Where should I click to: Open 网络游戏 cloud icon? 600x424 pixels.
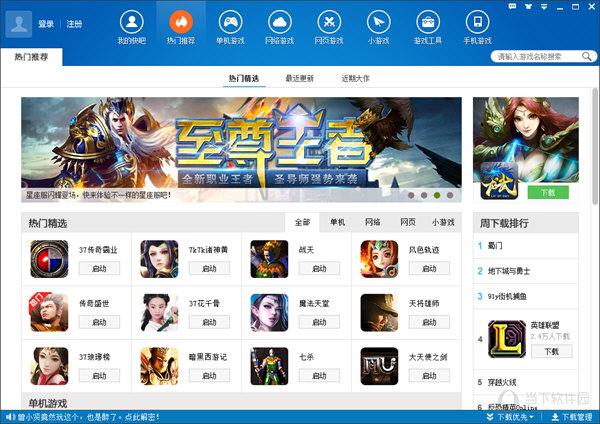(280, 22)
